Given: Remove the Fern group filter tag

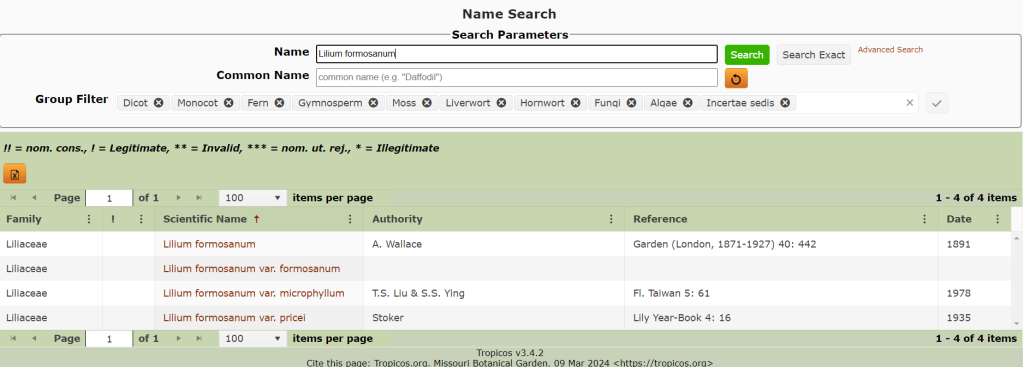Looking at the screenshot, I should coord(280,103).
